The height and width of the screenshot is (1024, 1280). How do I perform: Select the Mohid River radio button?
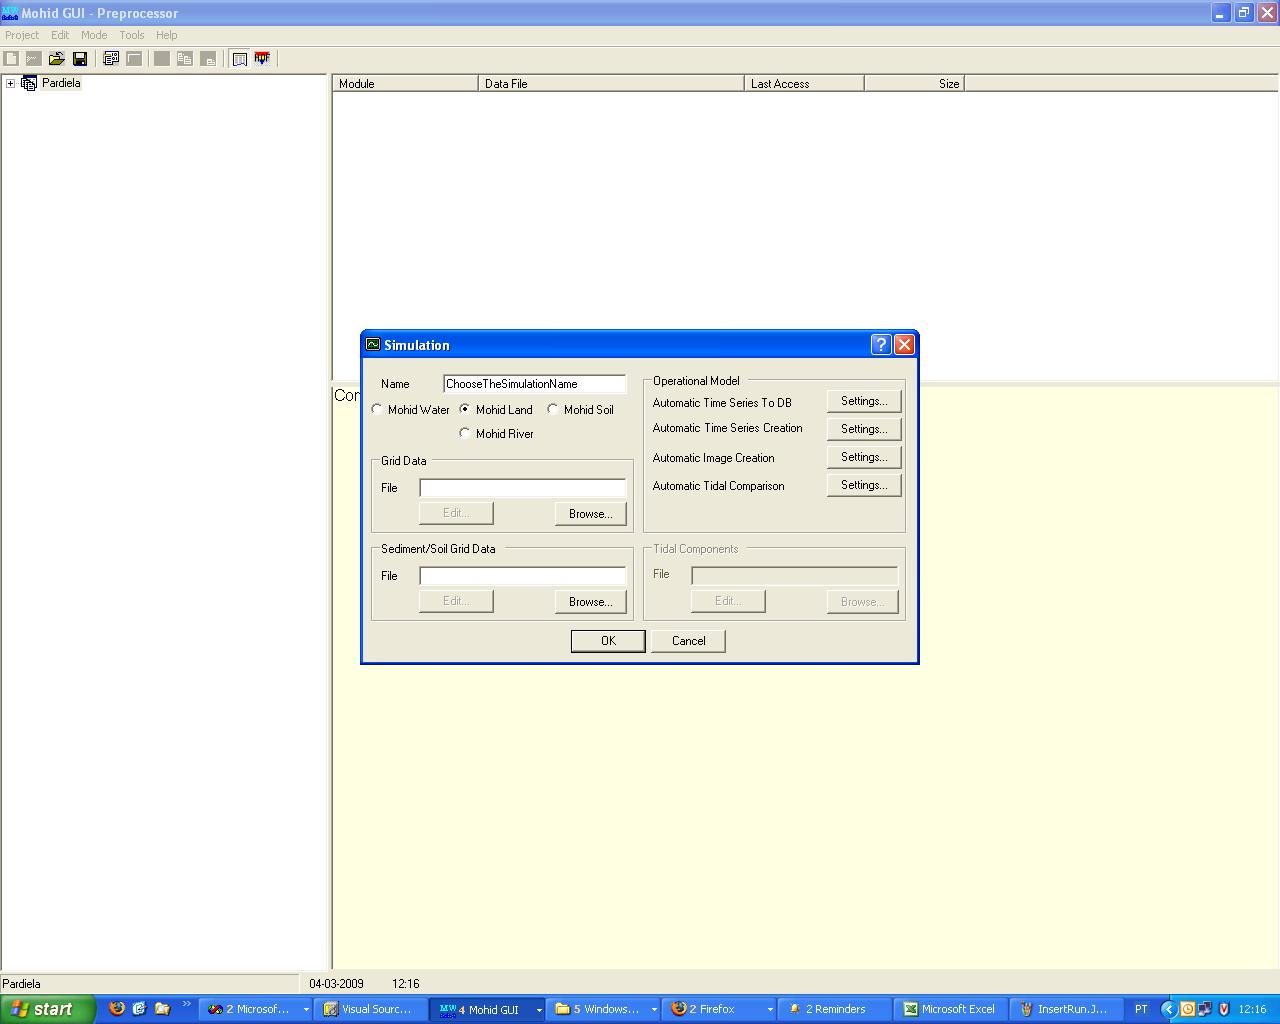point(465,433)
